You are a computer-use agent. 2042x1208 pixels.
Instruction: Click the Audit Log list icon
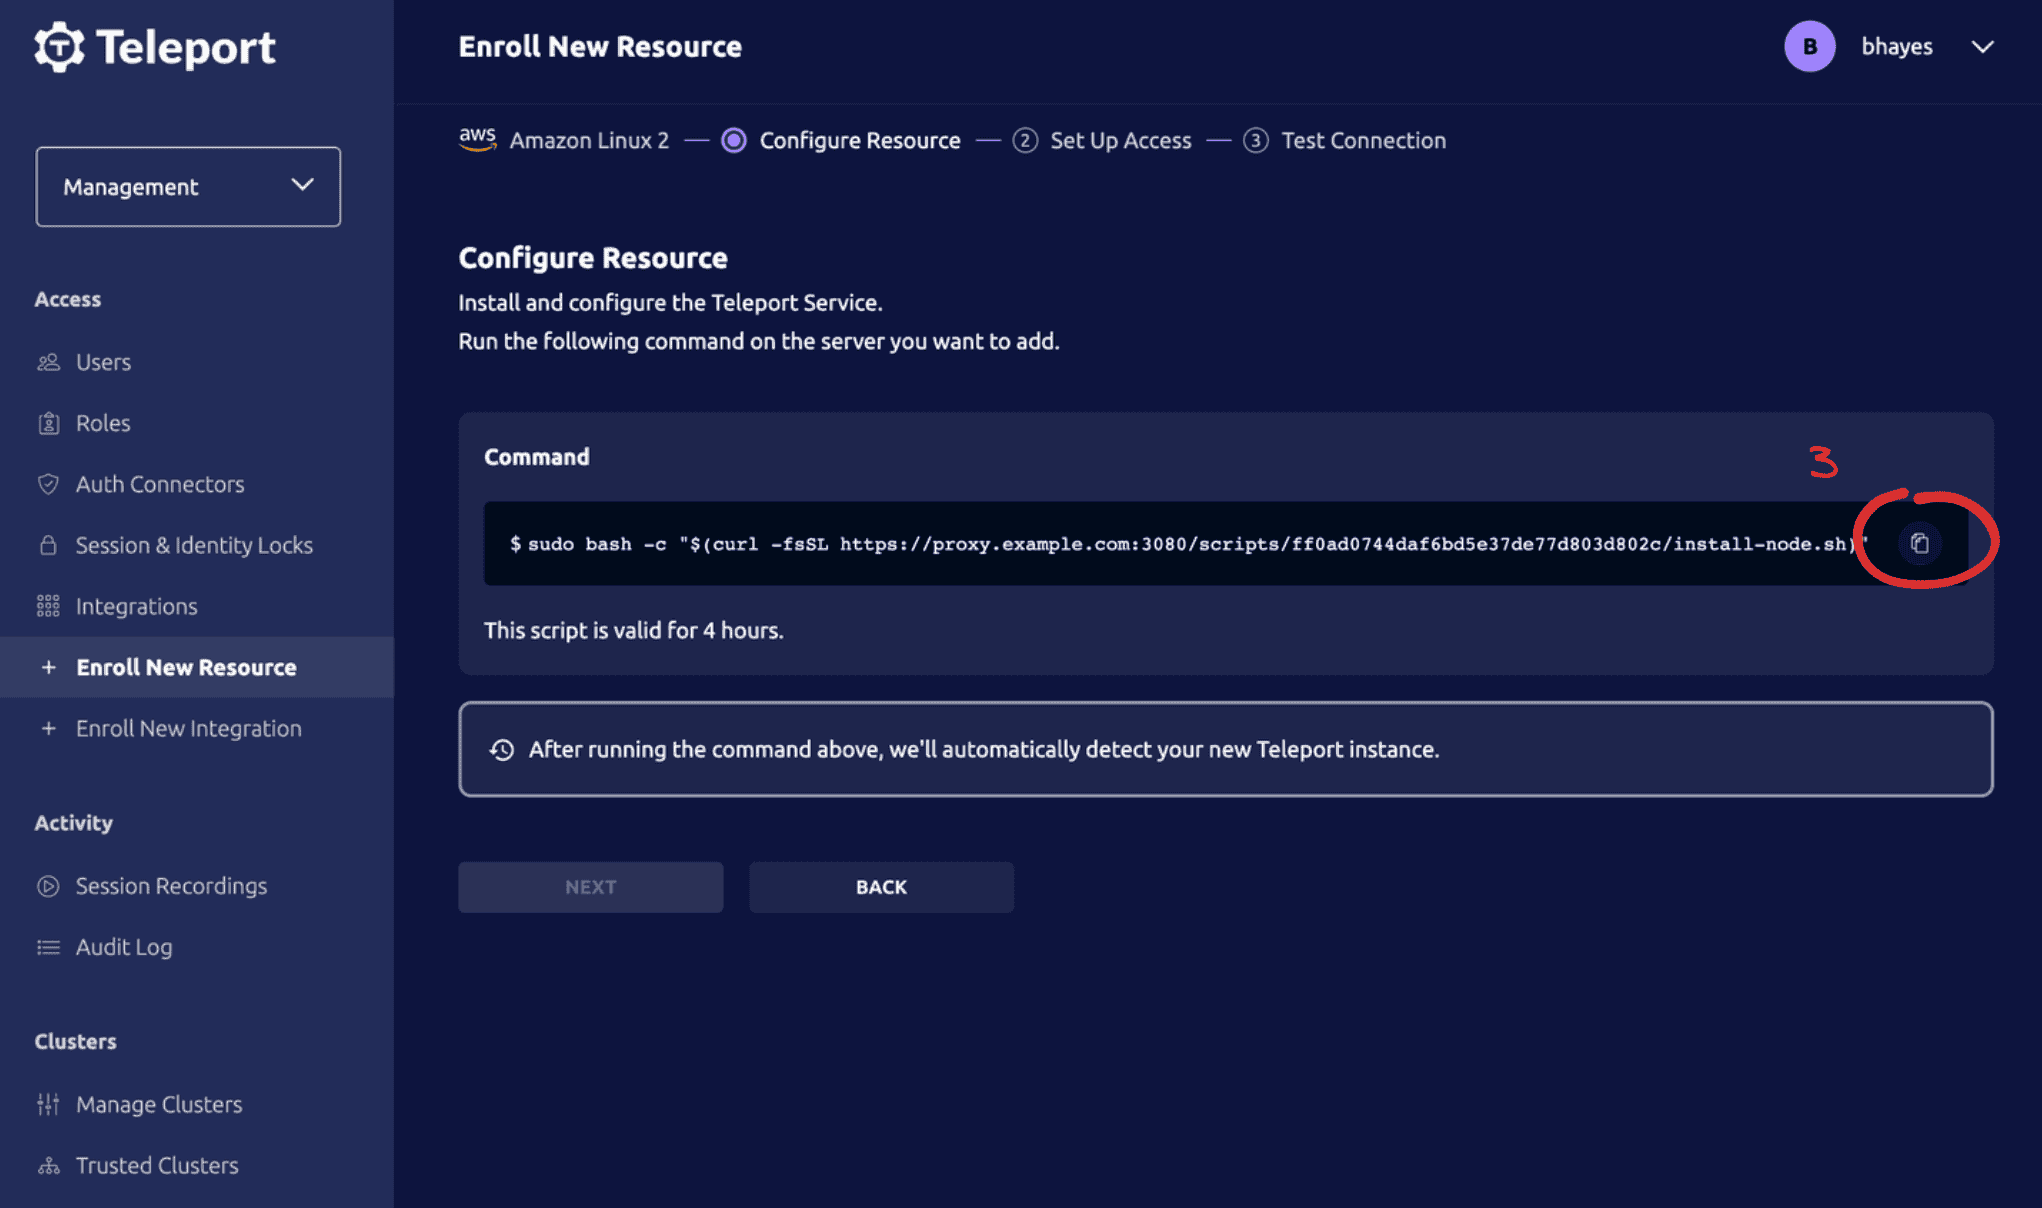[x=48, y=947]
